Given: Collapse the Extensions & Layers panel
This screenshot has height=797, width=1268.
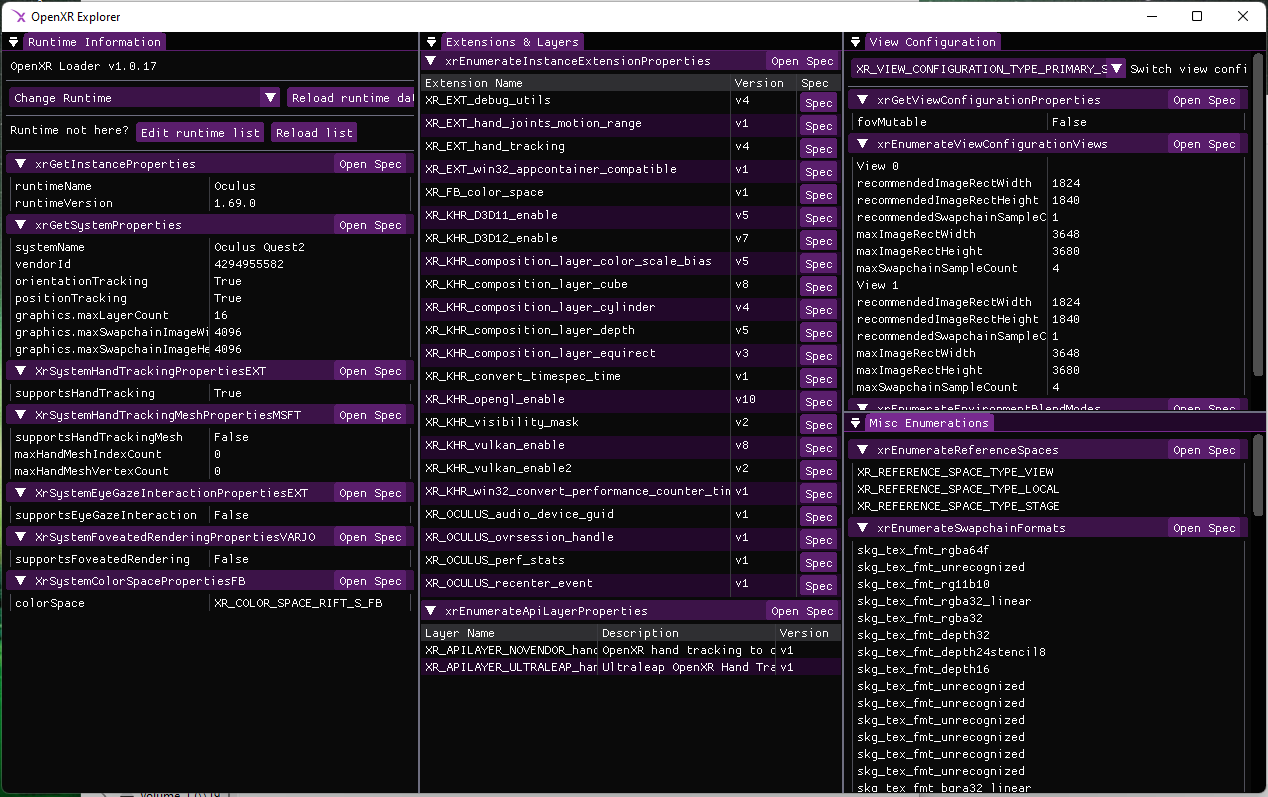Looking at the screenshot, I should (x=431, y=42).
